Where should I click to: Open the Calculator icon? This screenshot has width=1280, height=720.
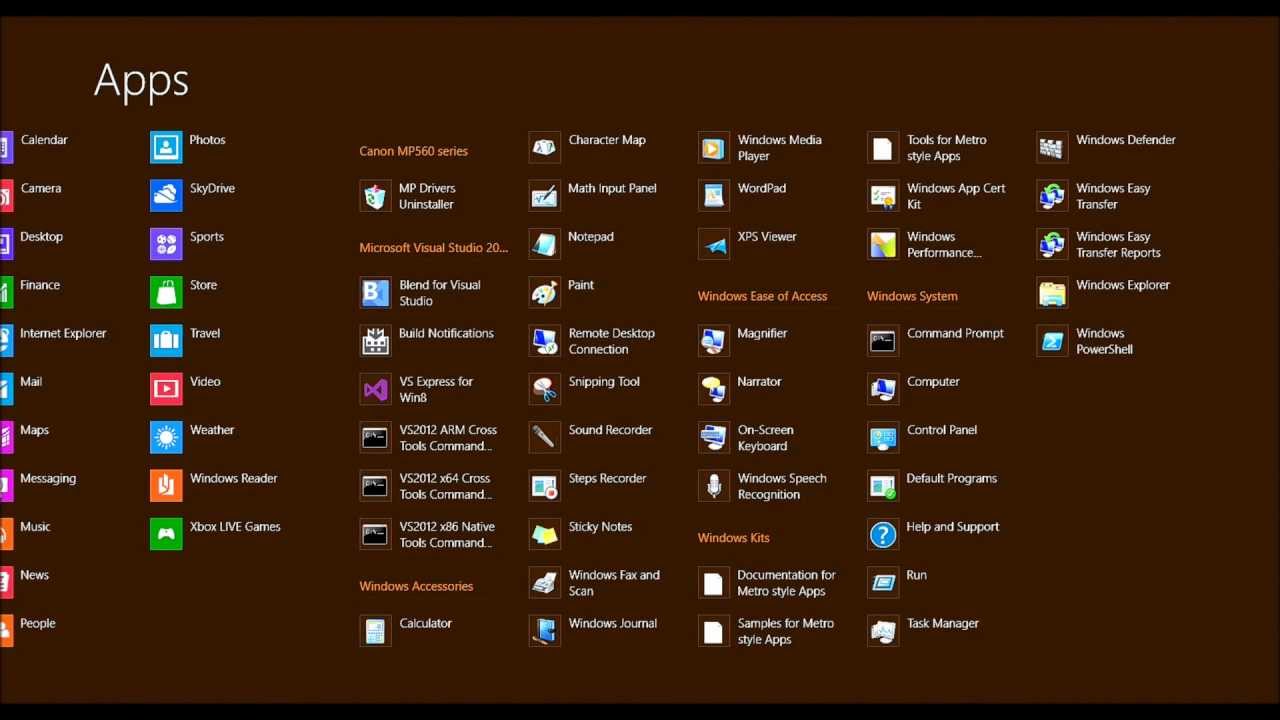point(375,631)
